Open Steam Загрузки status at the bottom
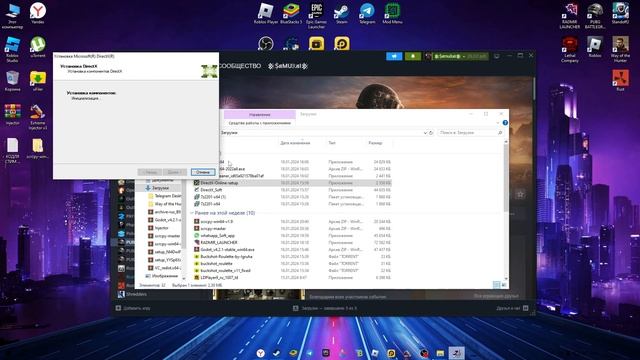The image size is (640, 360). tap(325, 308)
